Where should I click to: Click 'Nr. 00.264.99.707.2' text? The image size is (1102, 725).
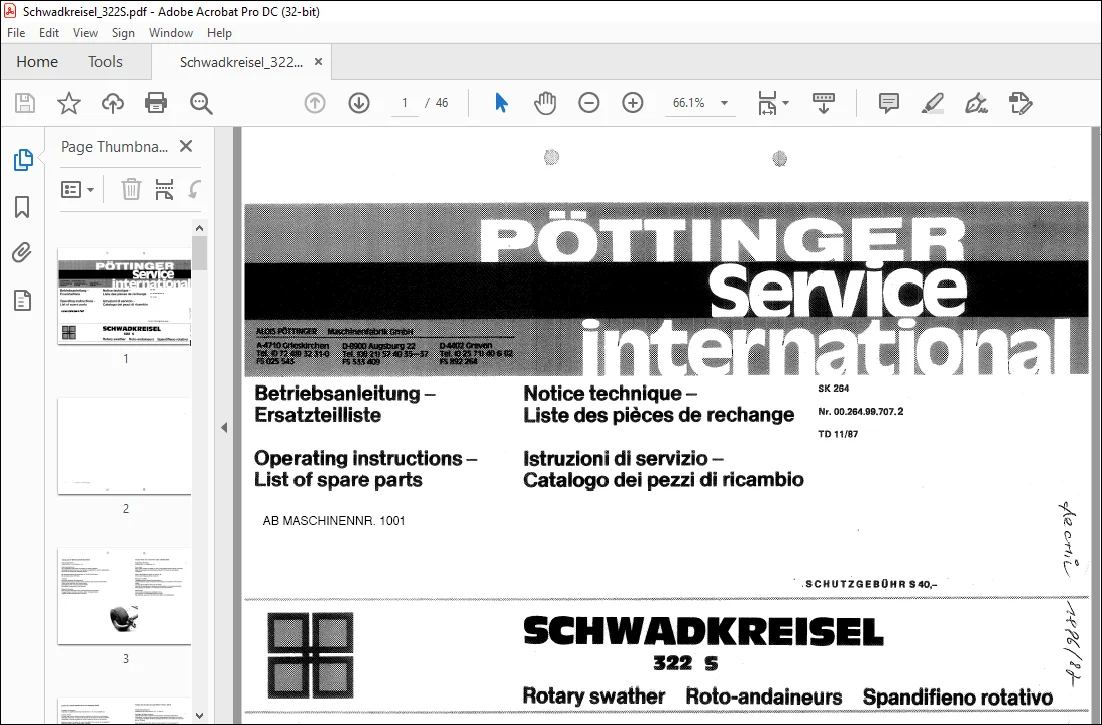coord(860,412)
